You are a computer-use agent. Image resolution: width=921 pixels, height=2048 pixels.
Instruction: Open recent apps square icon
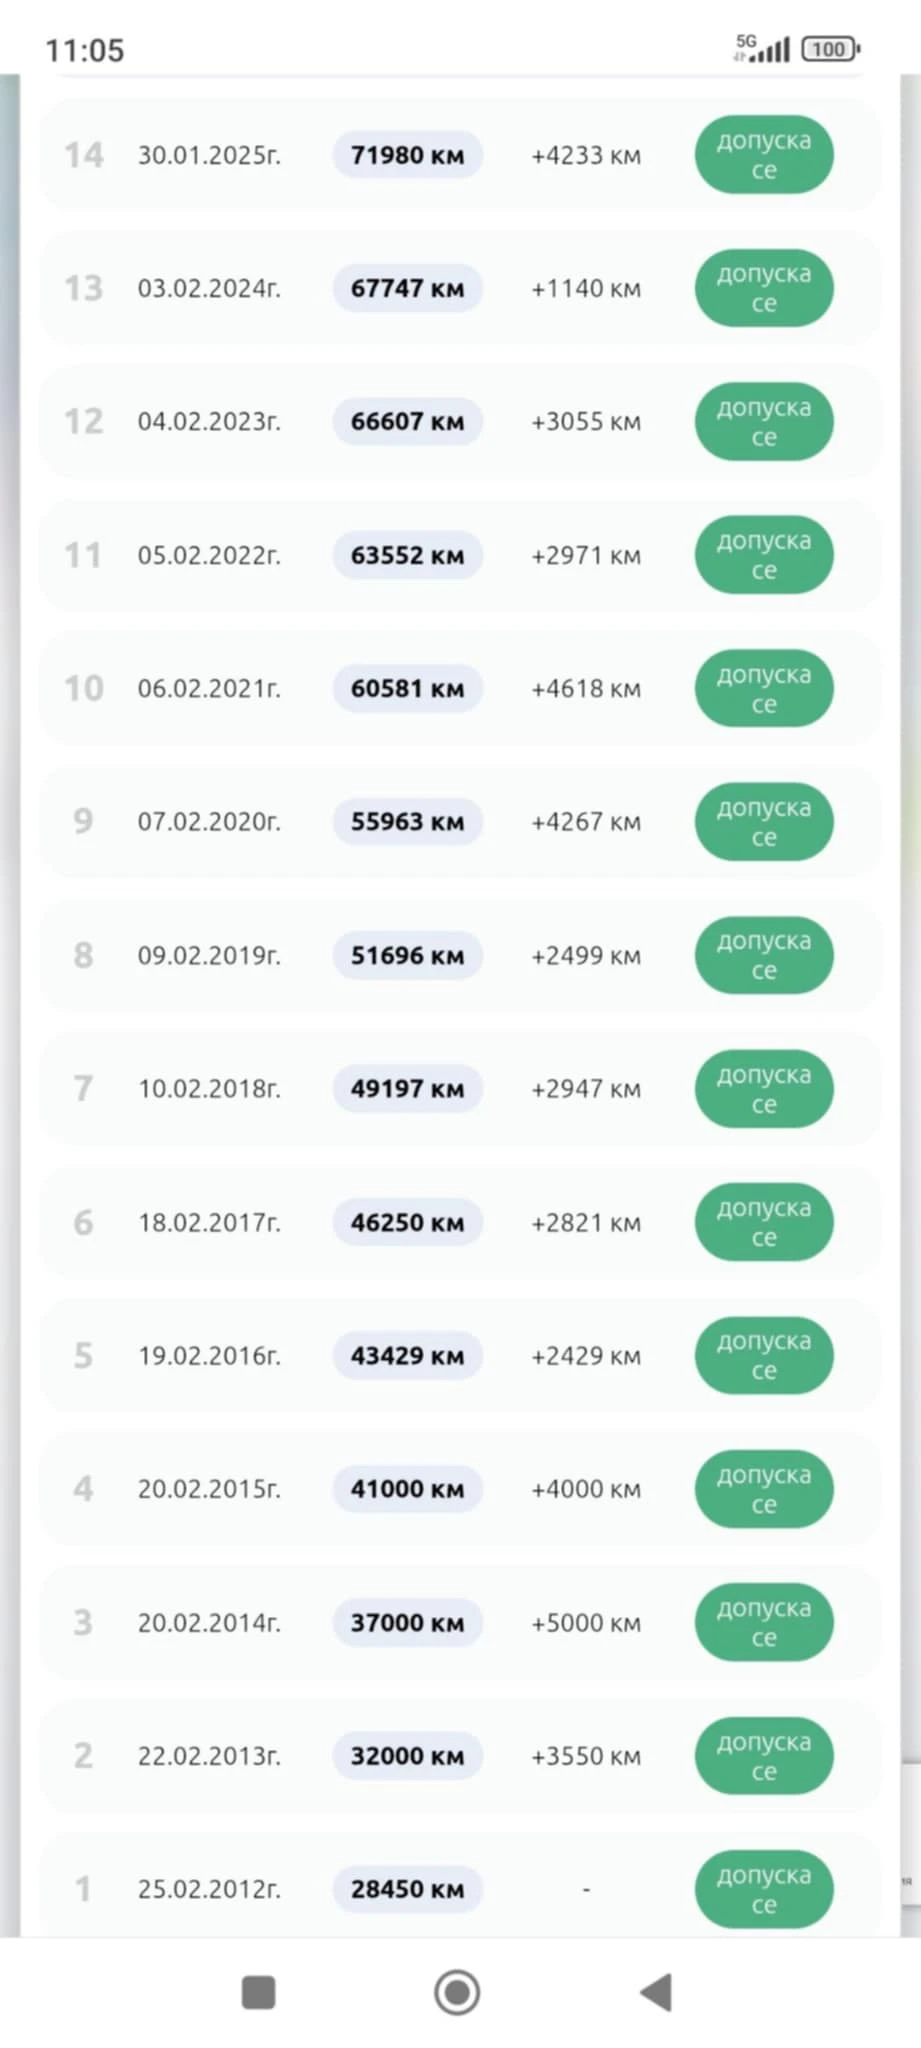pyautogui.click(x=259, y=1992)
